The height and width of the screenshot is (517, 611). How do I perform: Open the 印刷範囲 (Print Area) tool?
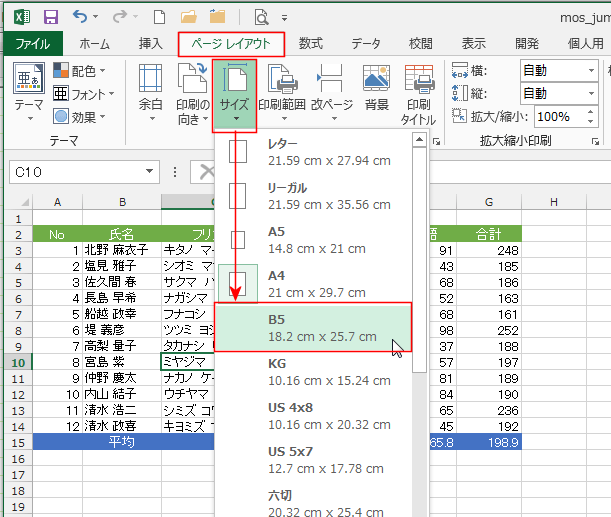[283, 88]
